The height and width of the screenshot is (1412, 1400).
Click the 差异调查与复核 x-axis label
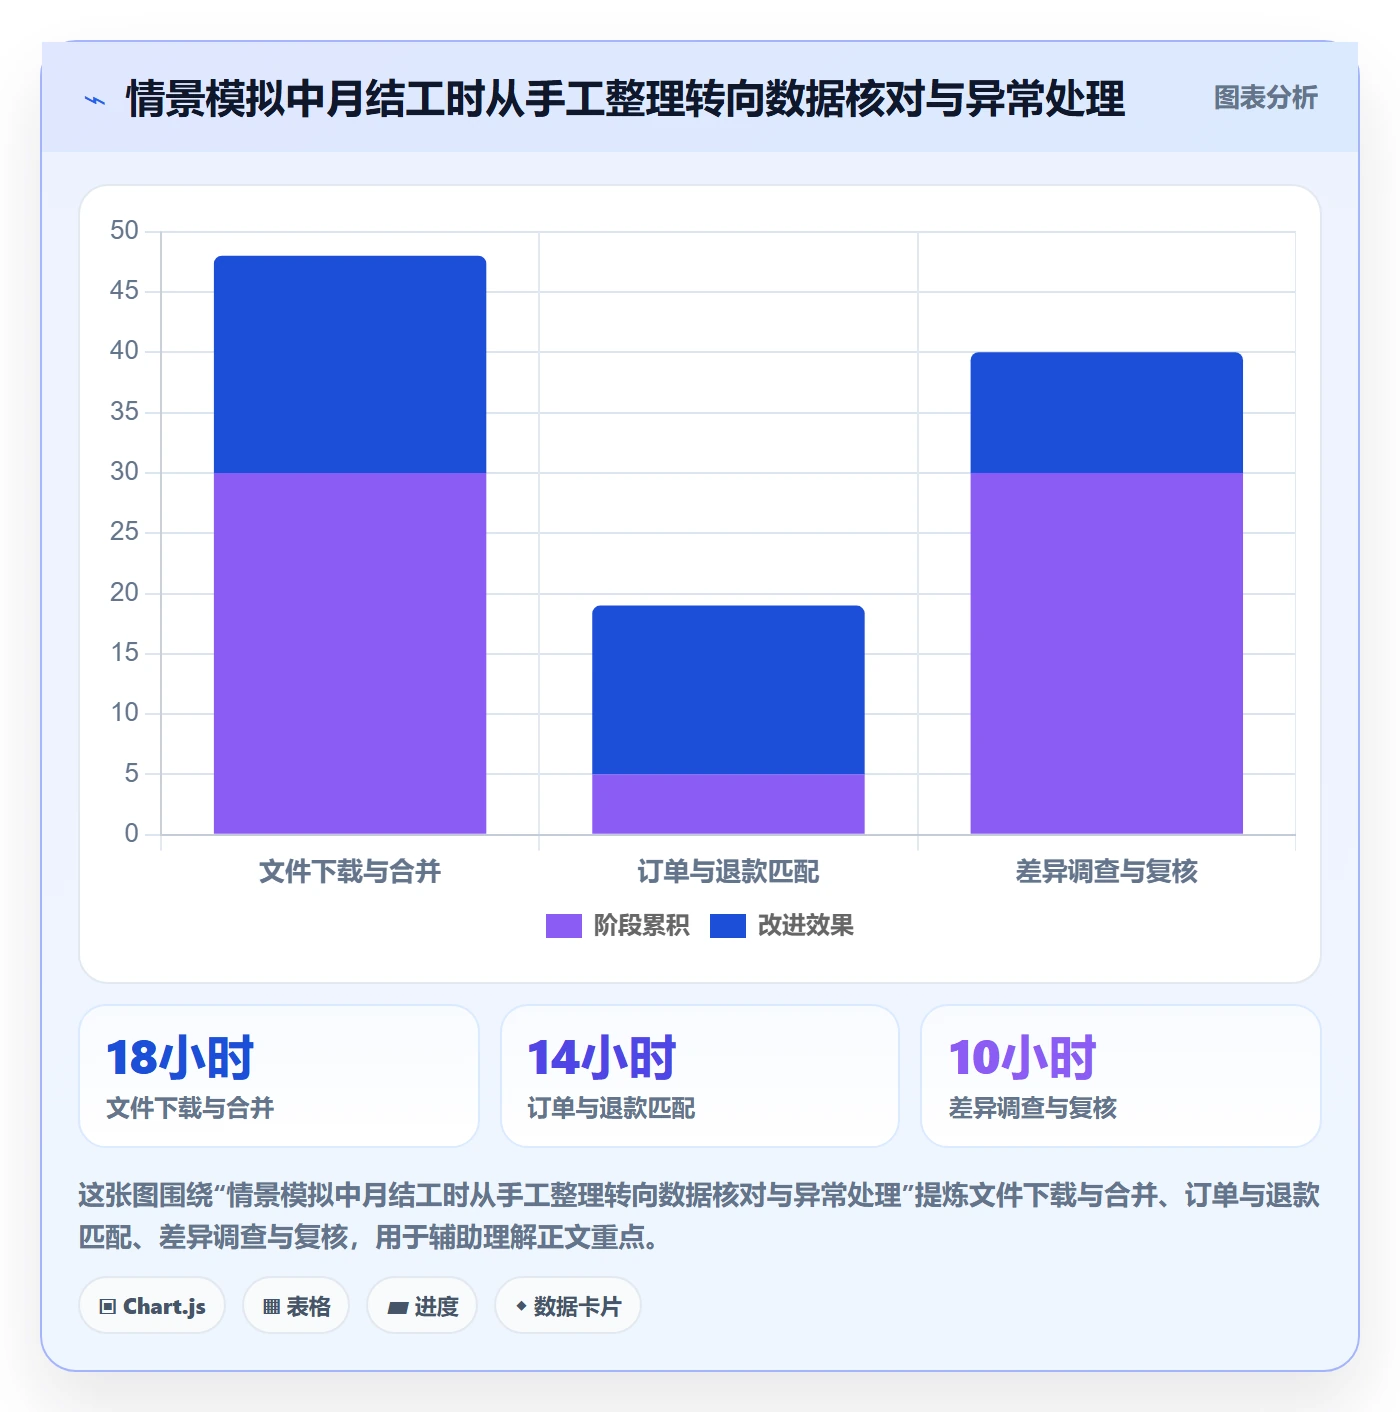point(1107,872)
